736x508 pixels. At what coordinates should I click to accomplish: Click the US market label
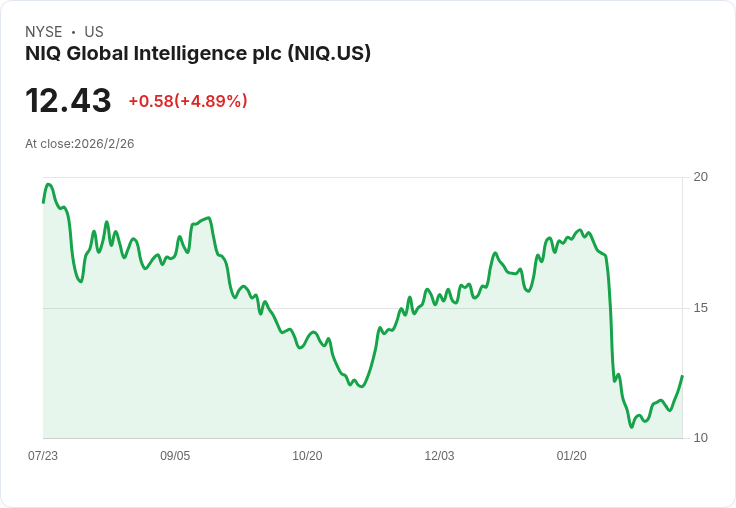tap(94, 32)
